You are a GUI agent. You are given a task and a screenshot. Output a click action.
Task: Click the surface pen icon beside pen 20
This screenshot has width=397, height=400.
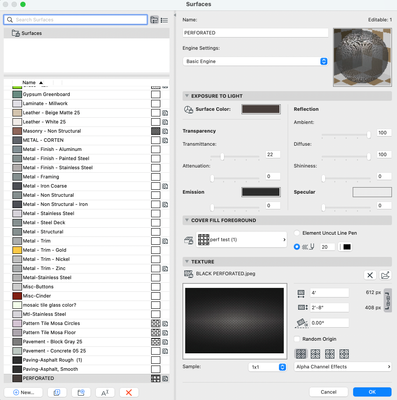point(308,247)
